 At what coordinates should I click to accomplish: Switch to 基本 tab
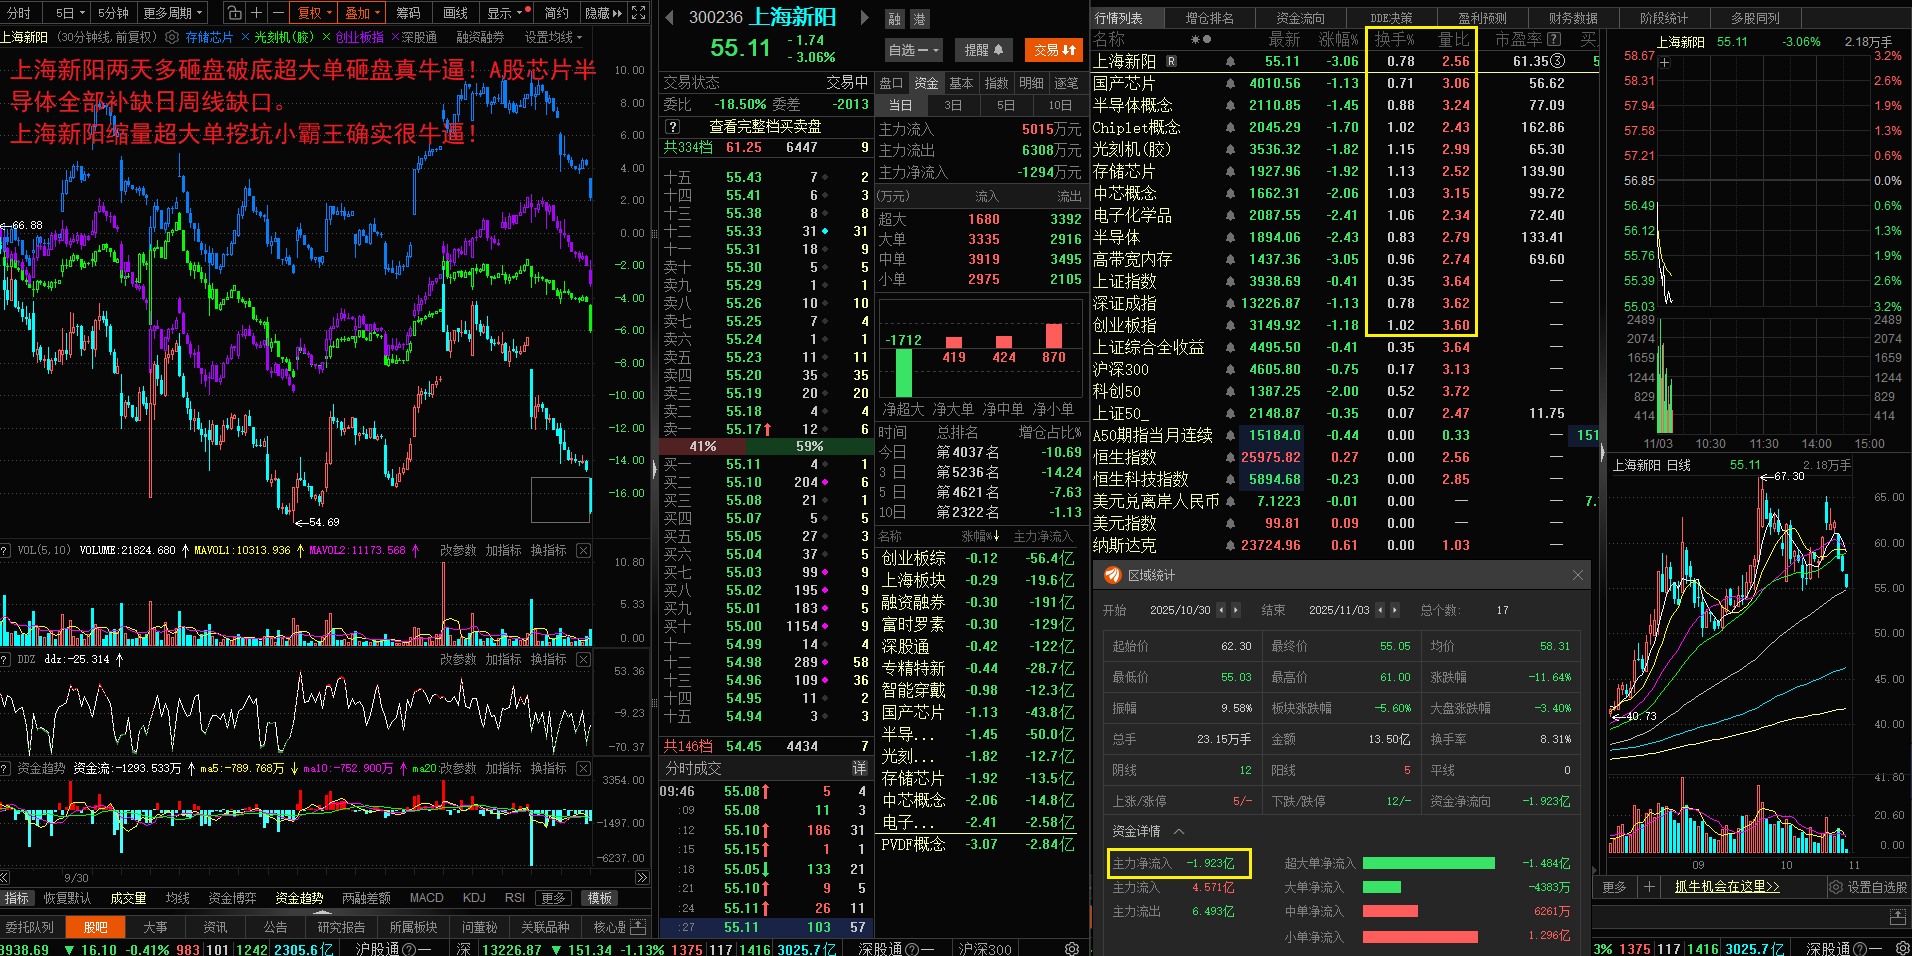961,83
